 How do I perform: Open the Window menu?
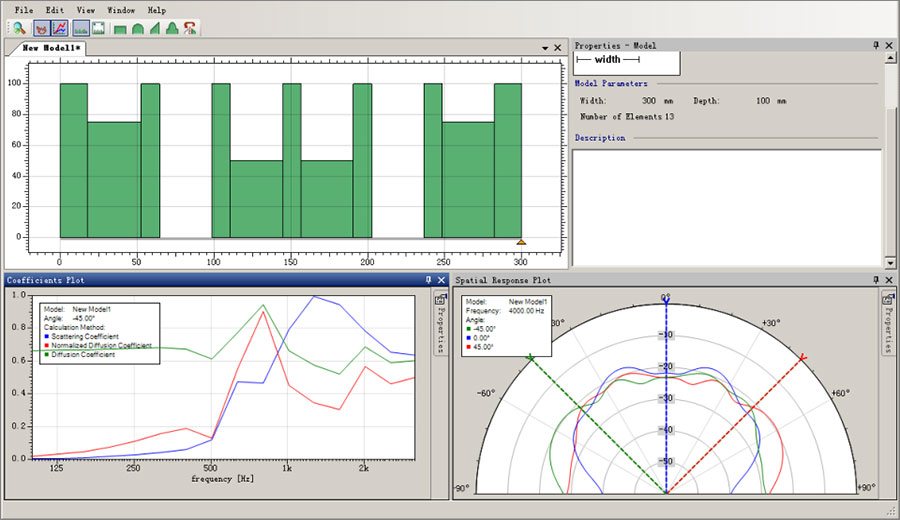point(121,10)
